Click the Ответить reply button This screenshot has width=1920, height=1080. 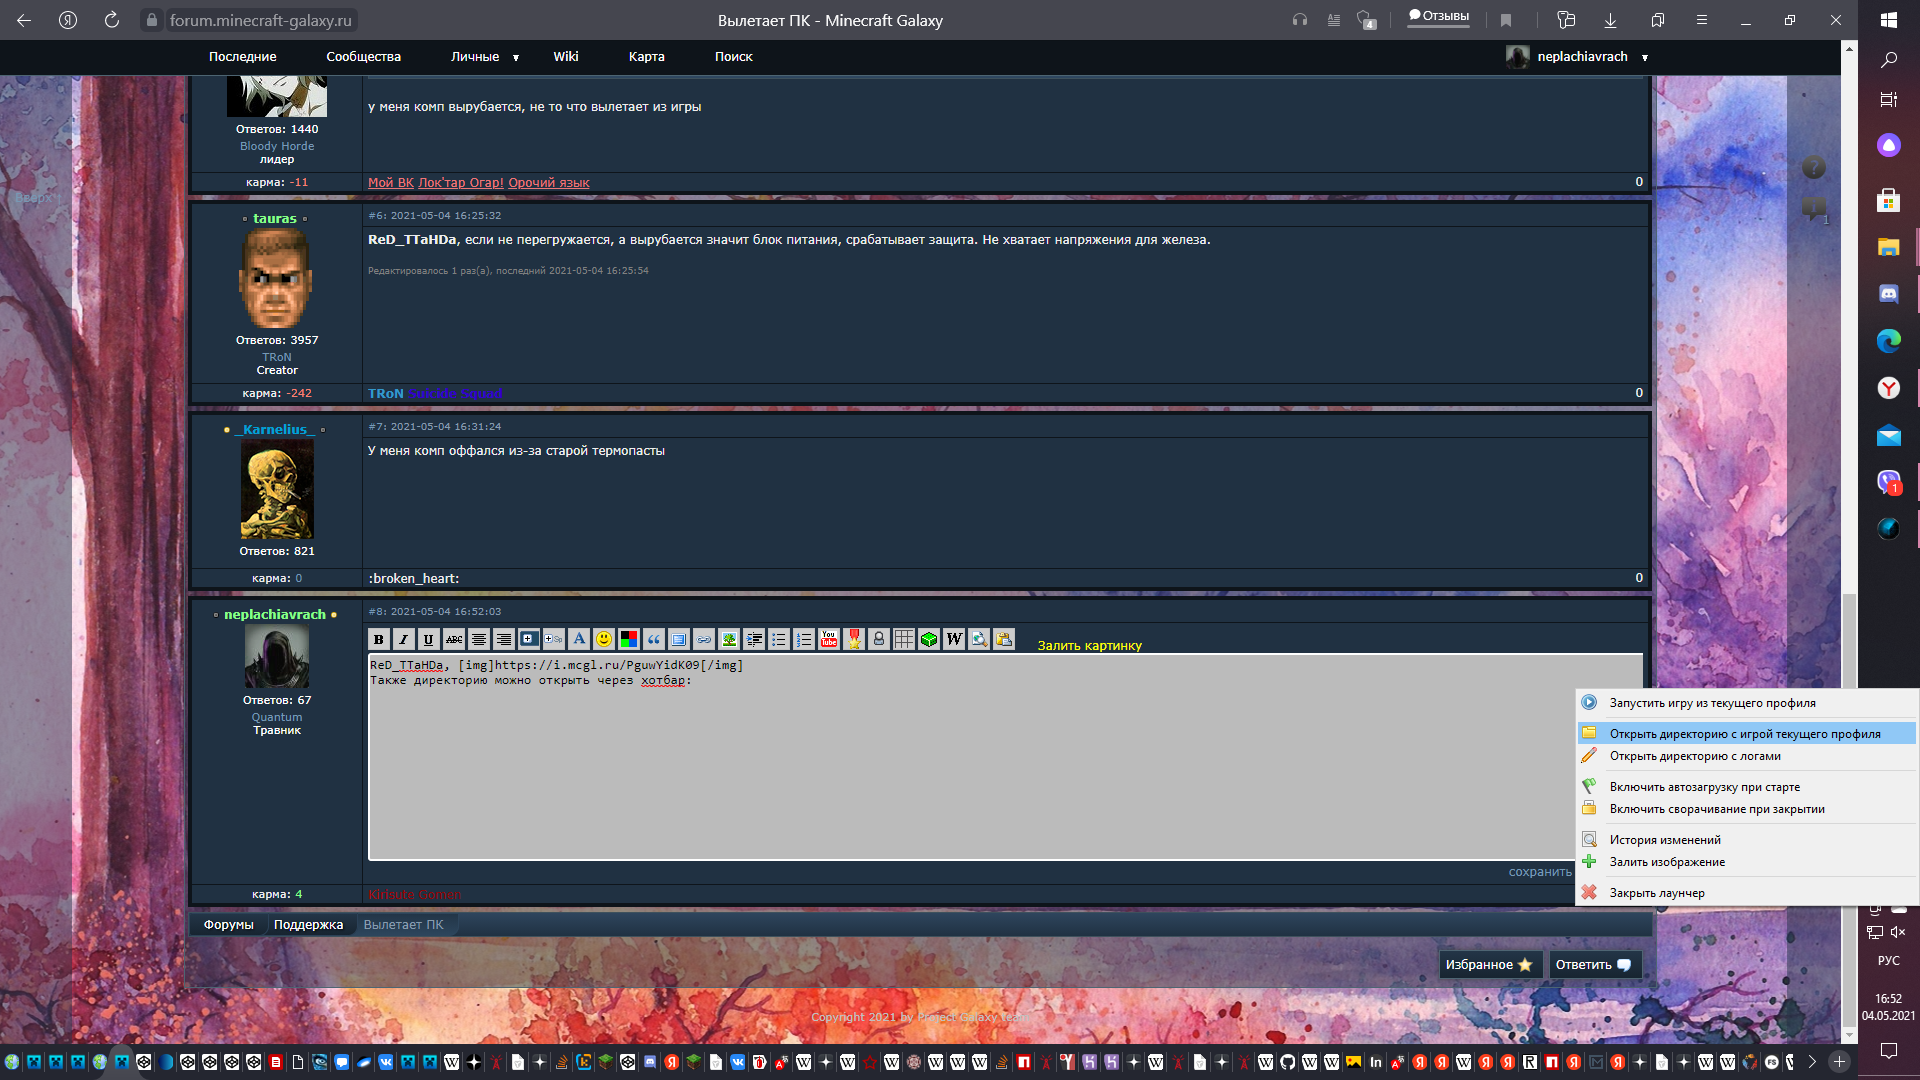1594,965
